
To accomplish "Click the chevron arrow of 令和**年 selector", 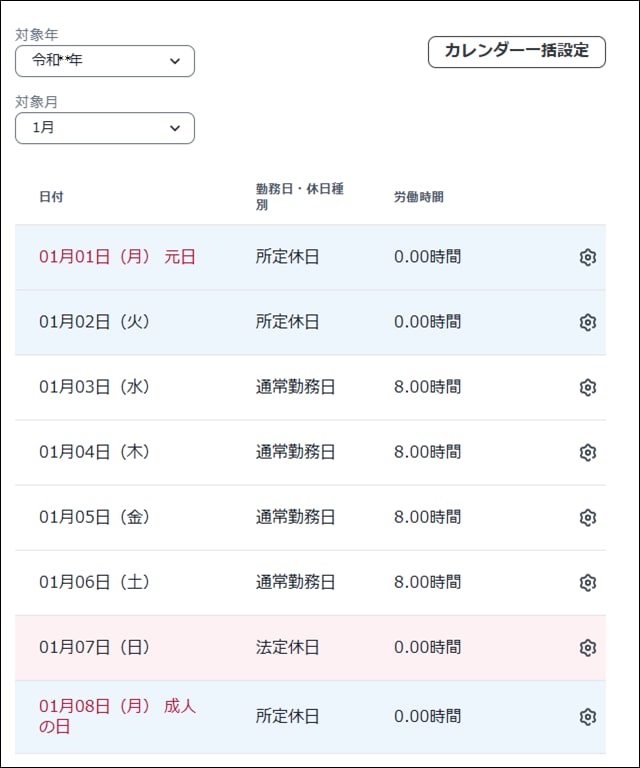I will (175, 61).
